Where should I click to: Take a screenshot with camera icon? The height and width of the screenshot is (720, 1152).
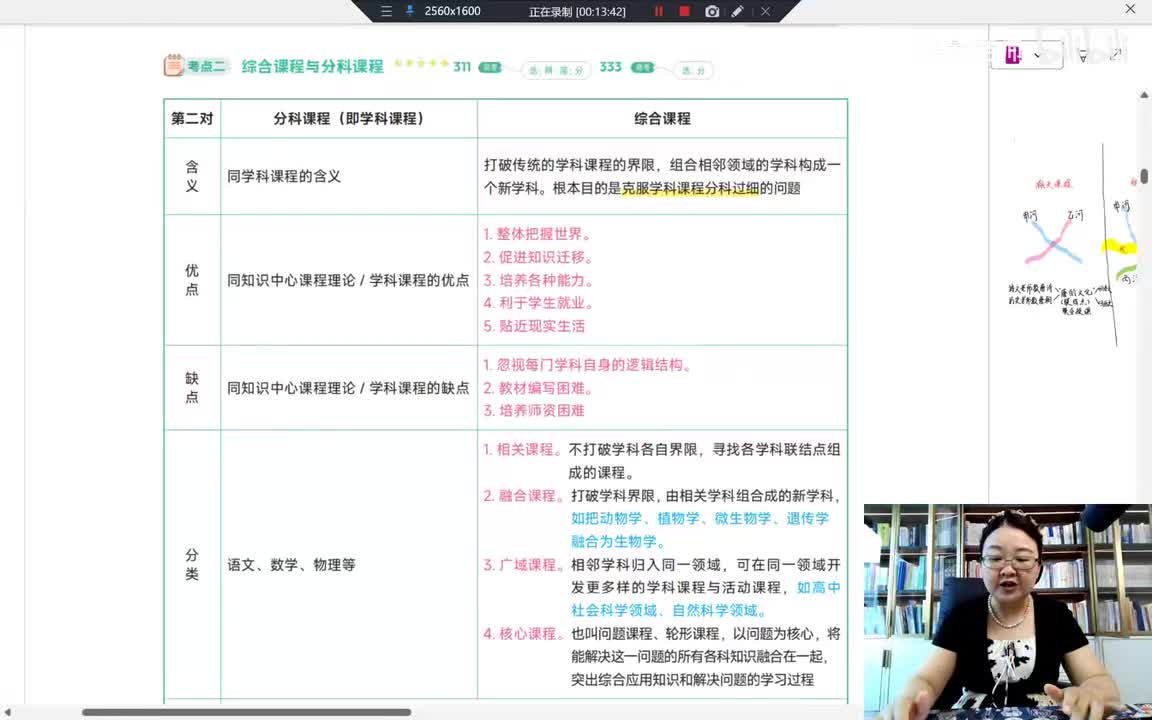click(x=712, y=11)
